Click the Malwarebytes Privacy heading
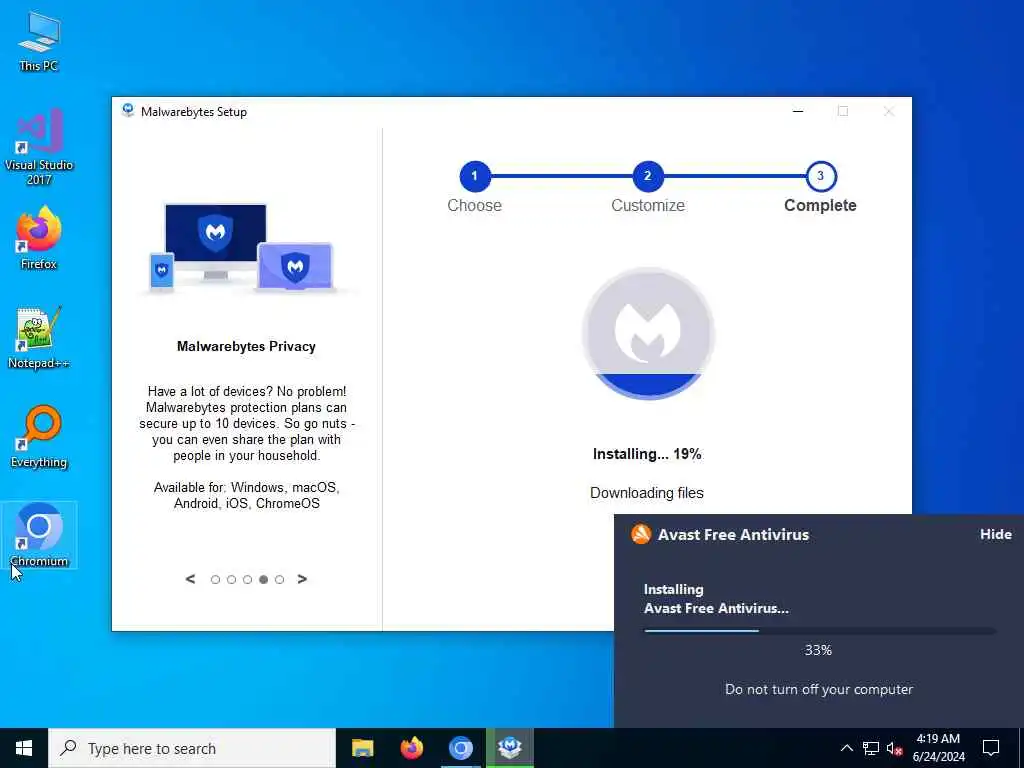The height and width of the screenshot is (768, 1024). (246, 347)
